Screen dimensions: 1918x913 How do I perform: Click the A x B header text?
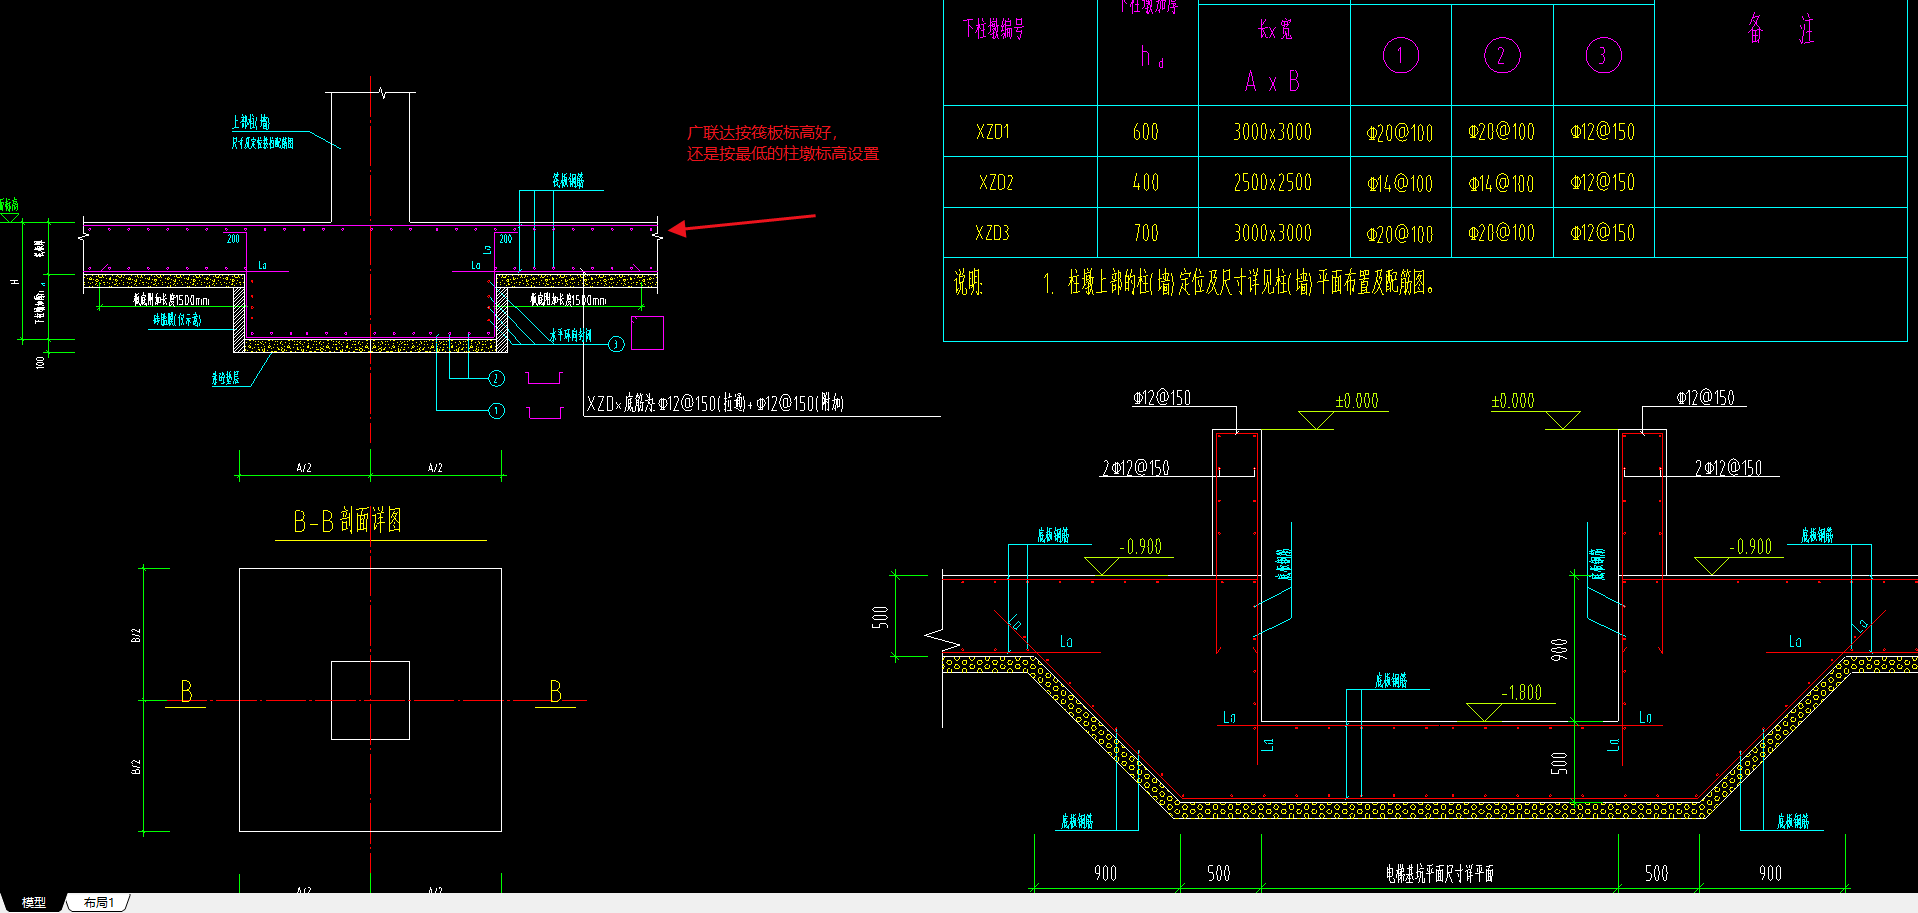point(1273,82)
